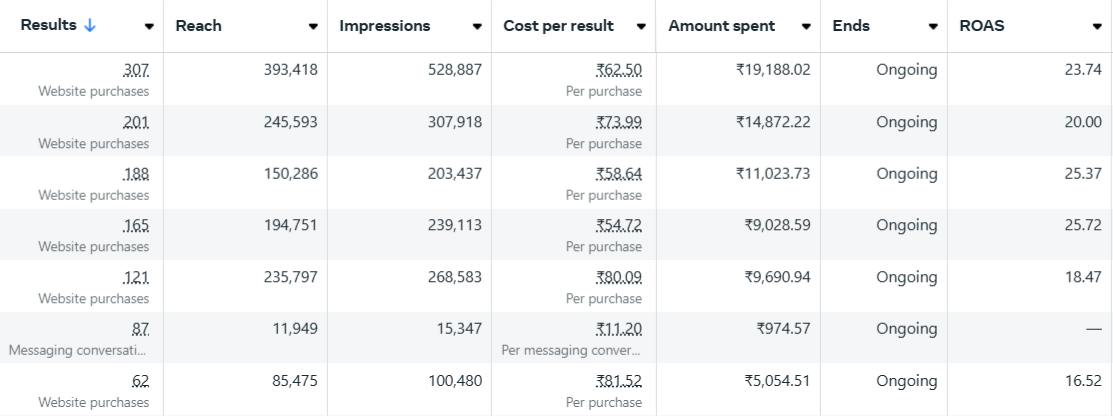Screen dimensions: 1113x416
Task: Click the 25.72 ROAS cell
Action: tap(1083, 225)
